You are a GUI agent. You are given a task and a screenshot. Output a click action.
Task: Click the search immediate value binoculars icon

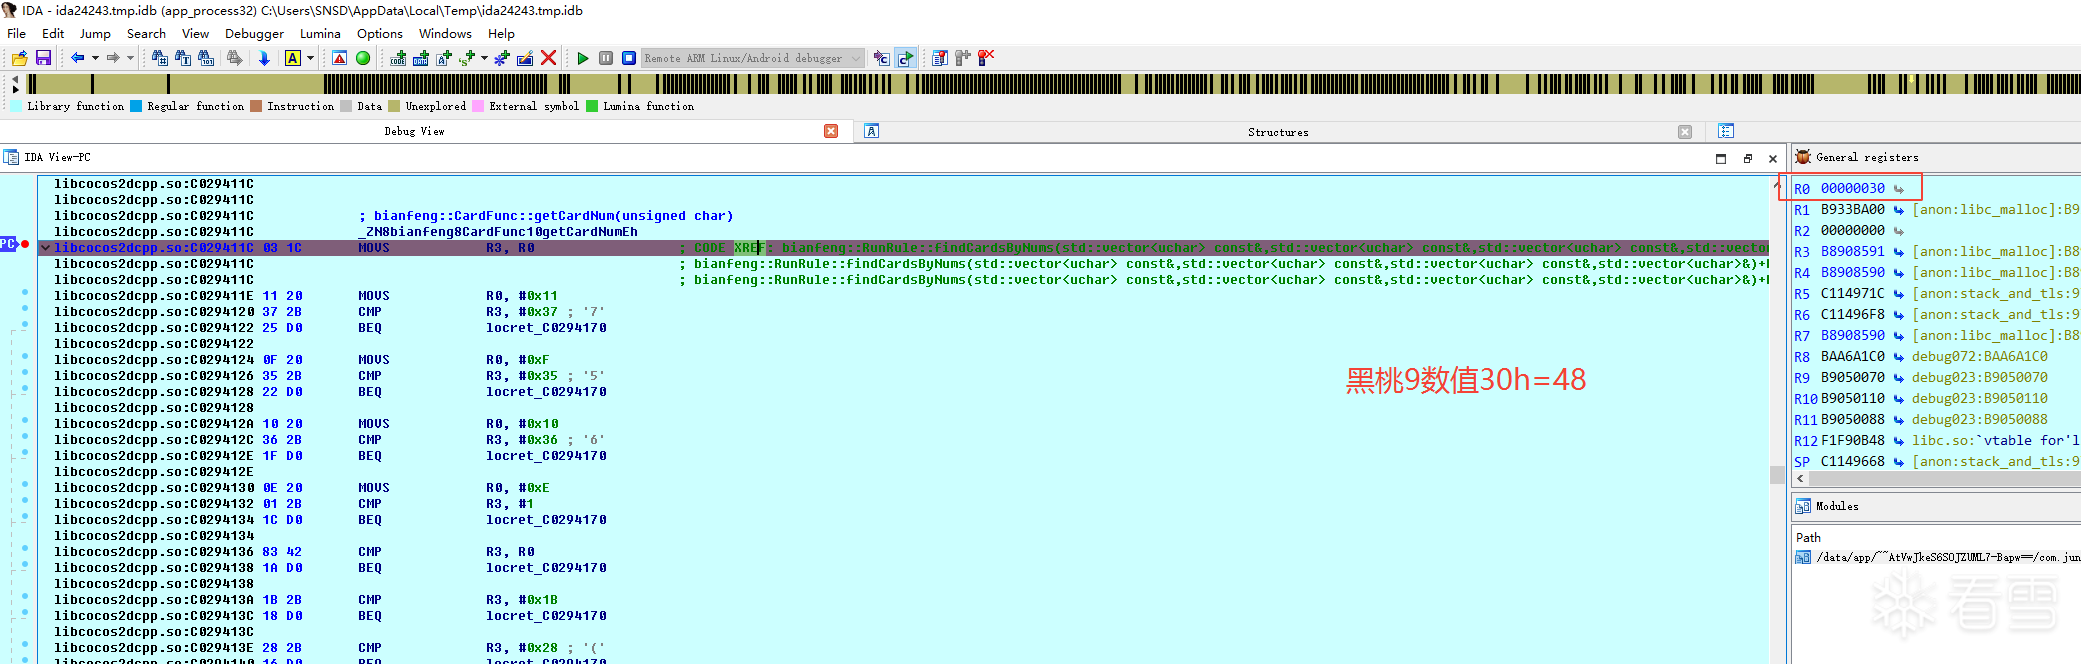[x=159, y=58]
